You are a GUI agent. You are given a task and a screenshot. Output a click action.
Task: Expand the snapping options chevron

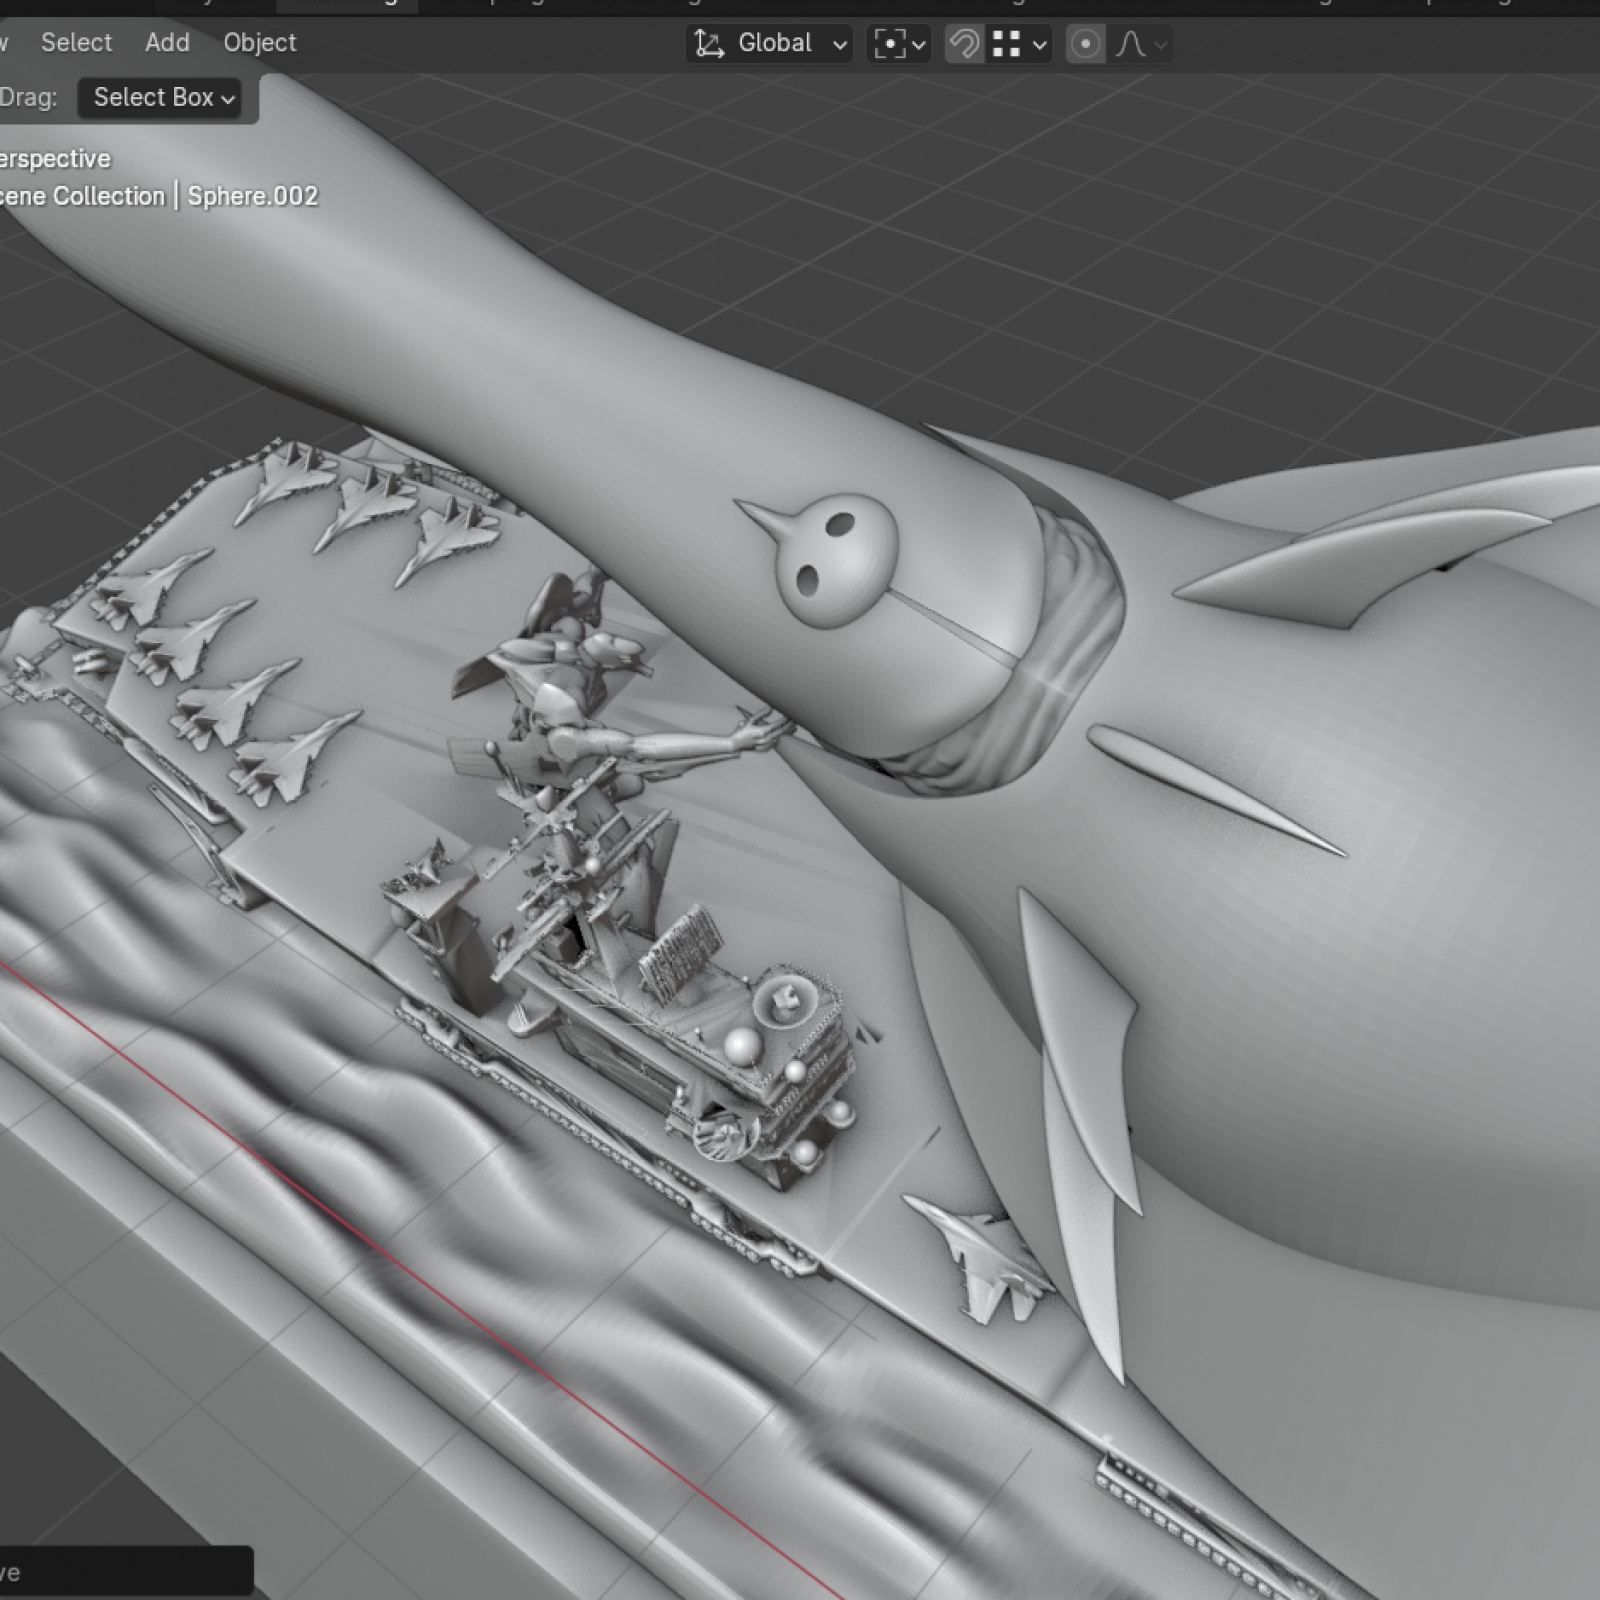coord(1040,45)
